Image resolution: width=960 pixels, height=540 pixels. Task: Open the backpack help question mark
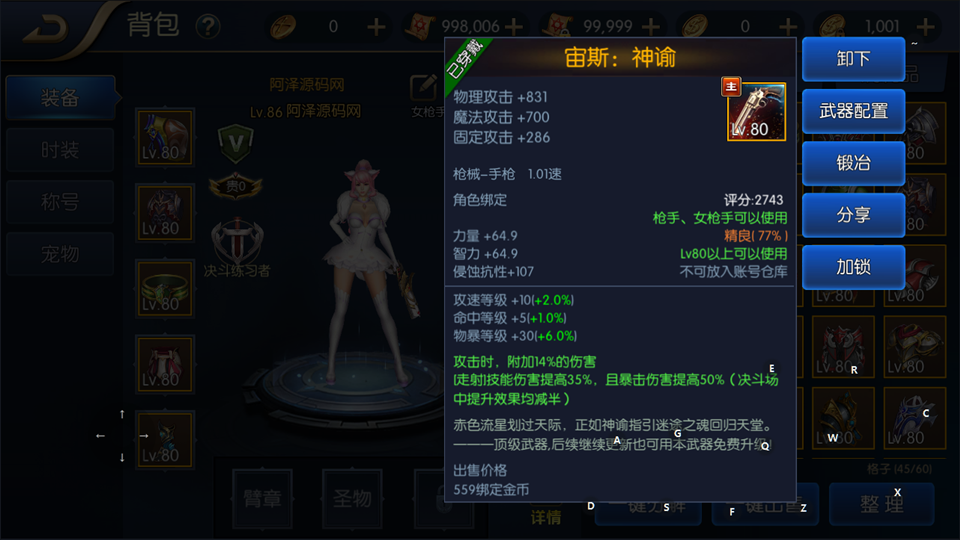(x=208, y=26)
